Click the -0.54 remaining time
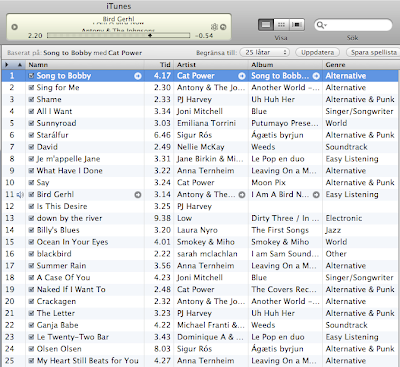 [x=204, y=35]
